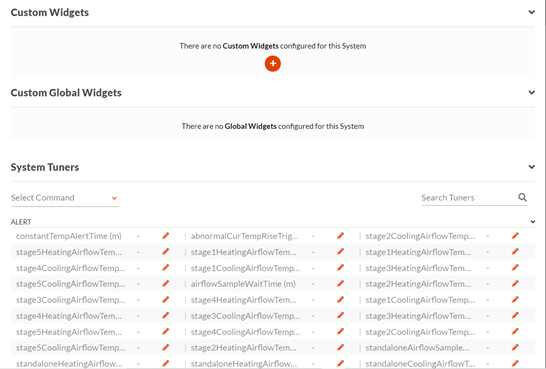Screen dimensions: 546x369
Task: Edit abnormalCurTempRiseTrig tuner with pencil
Action: pyautogui.click(x=340, y=236)
